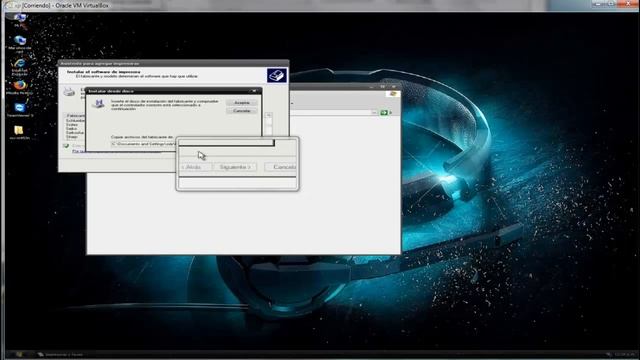The height and width of the screenshot is (360, 640).
Task: Open the yellow folder desktop icon
Action: [x=19, y=132]
